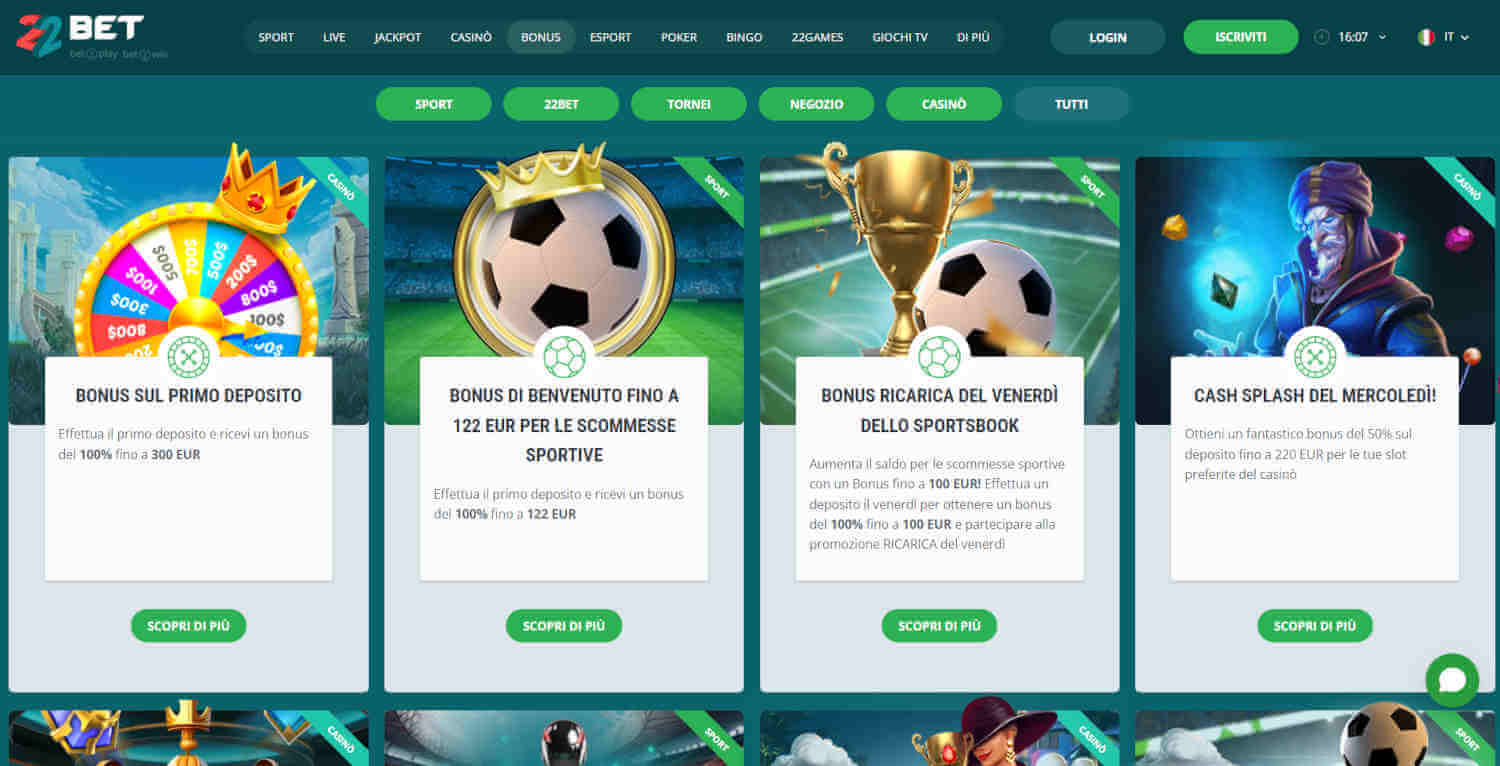Expand the DI PIÙ menu
Image resolution: width=1500 pixels, height=766 pixels.
(x=973, y=37)
